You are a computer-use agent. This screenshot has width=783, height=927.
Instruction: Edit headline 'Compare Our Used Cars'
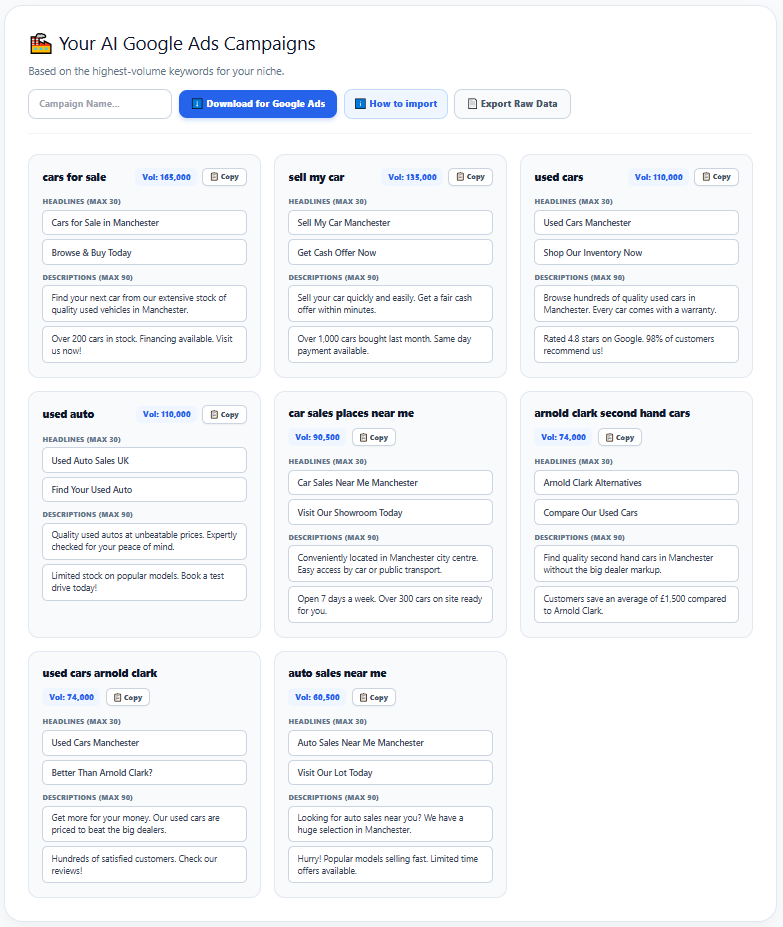(x=636, y=513)
